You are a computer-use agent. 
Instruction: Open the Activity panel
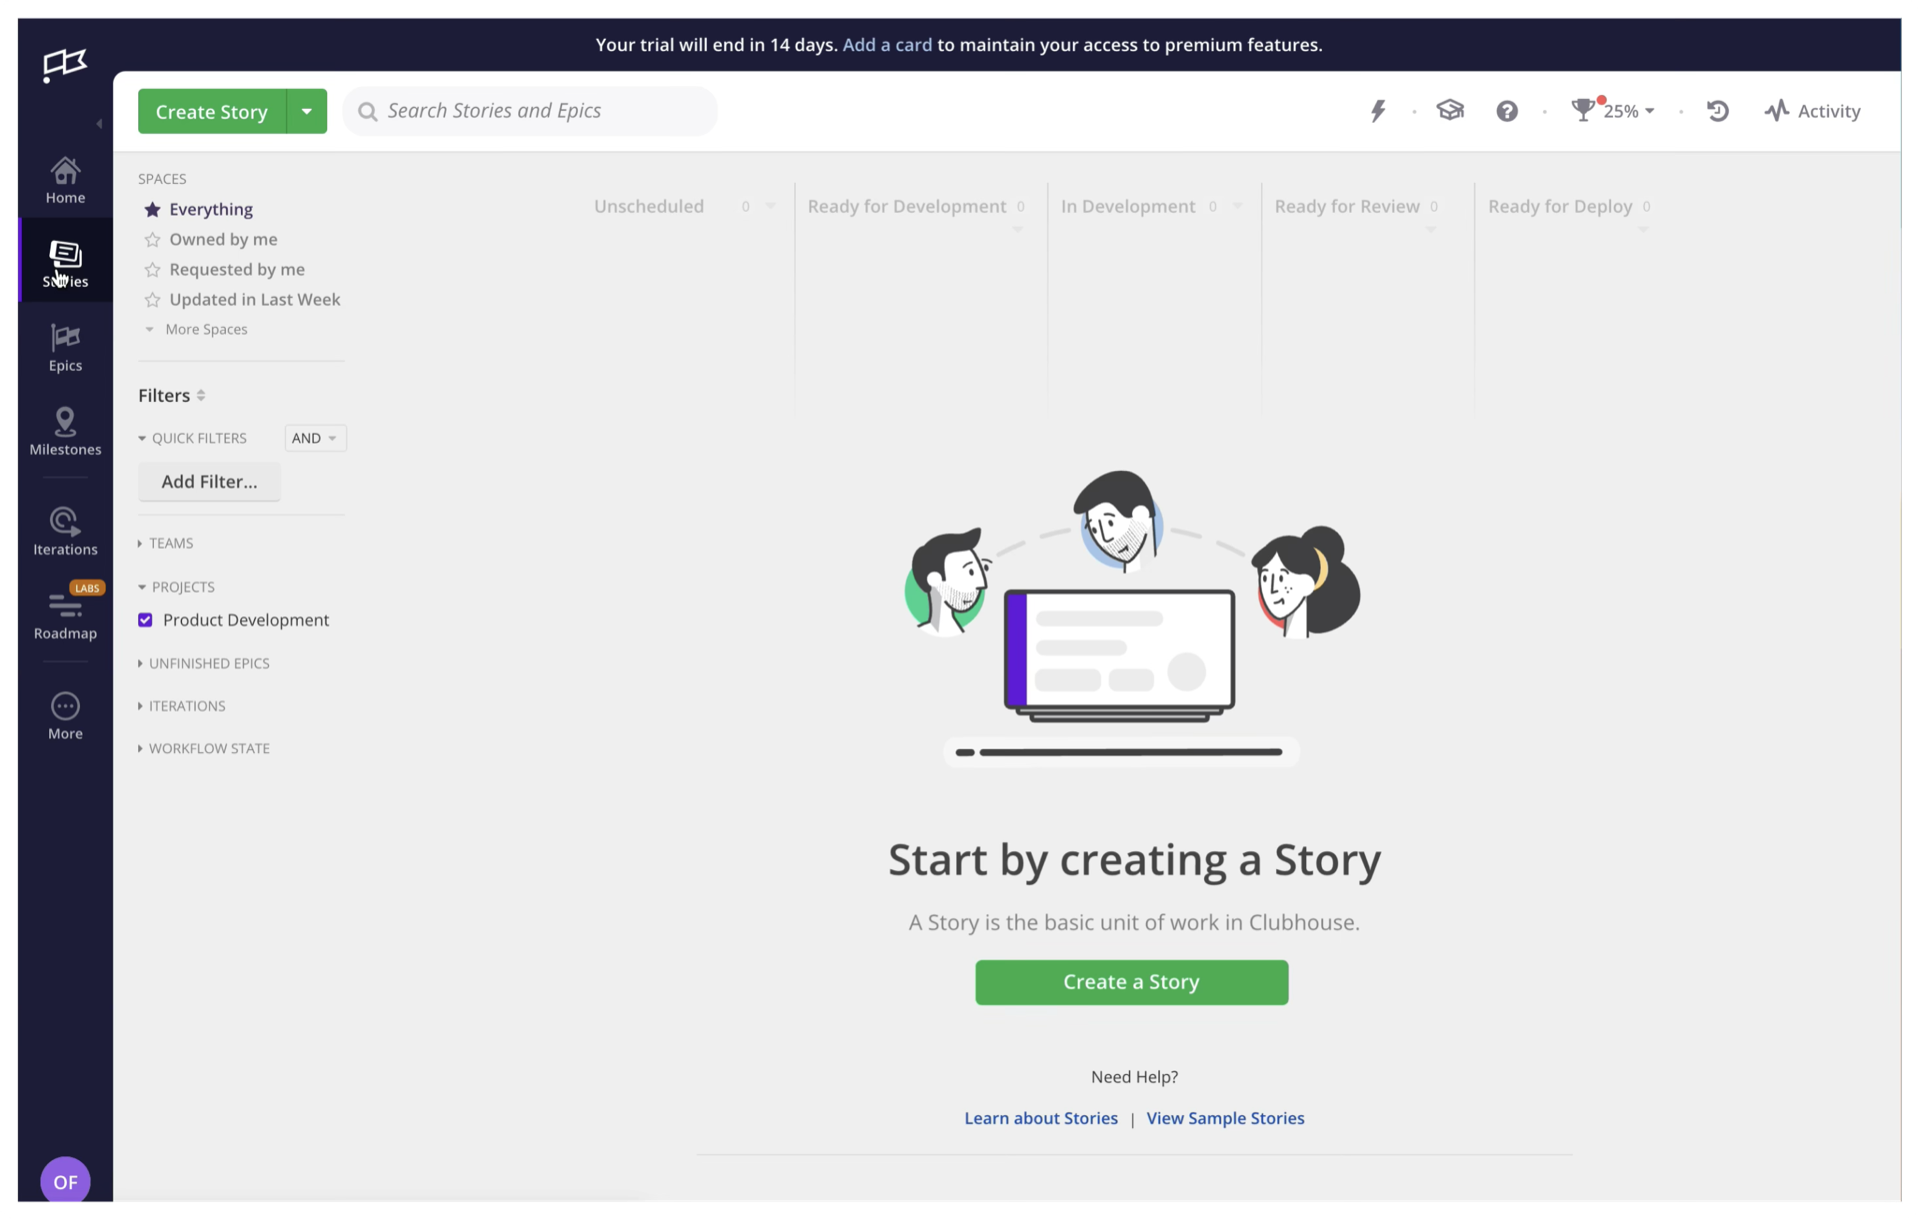pos(1813,111)
